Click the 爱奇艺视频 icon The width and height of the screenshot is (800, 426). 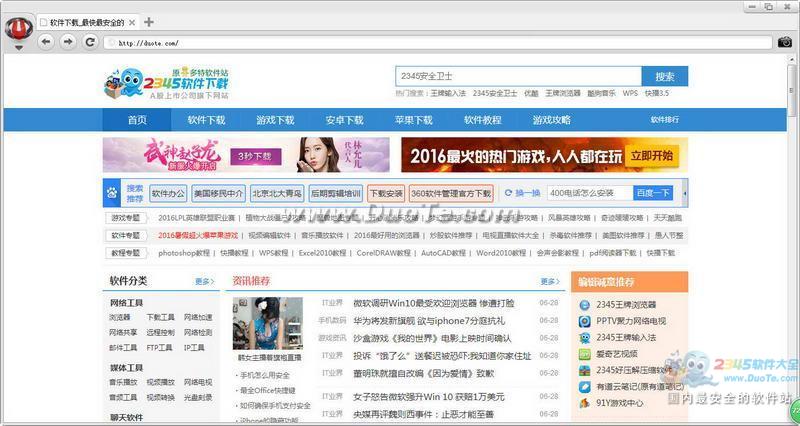click(x=585, y=354)
